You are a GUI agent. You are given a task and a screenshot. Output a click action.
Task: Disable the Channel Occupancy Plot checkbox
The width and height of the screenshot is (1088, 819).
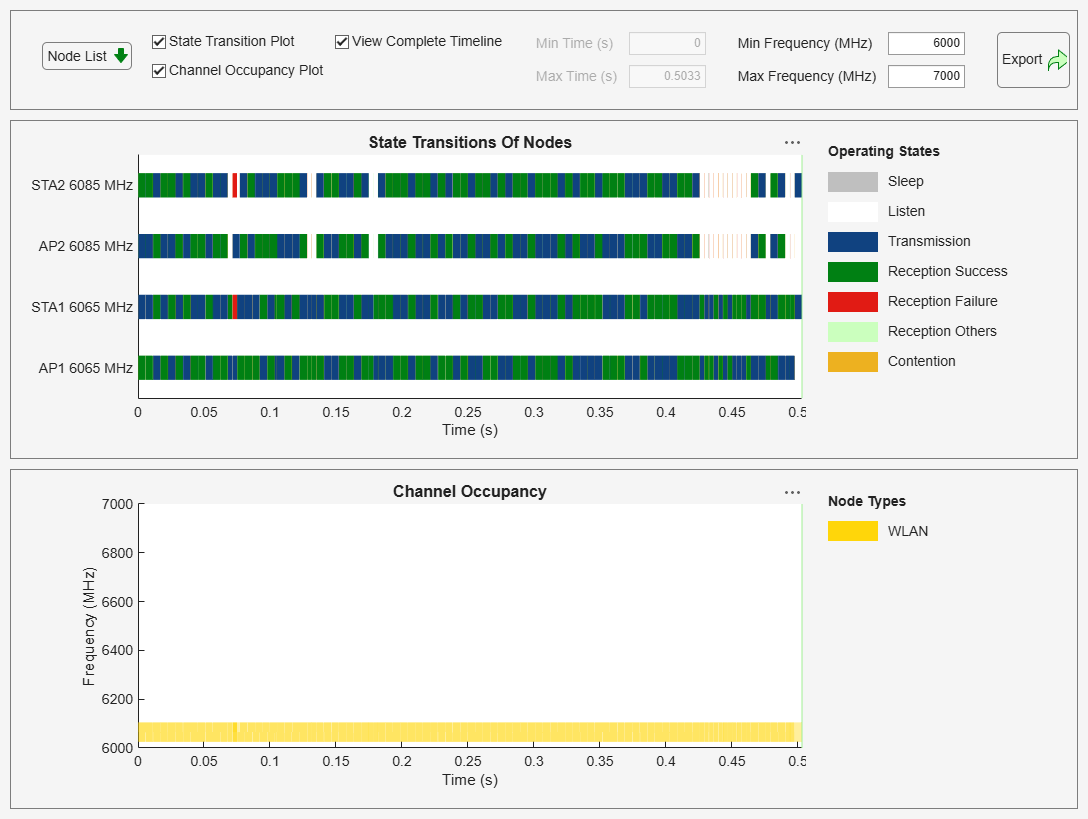(x=157, y=70)
